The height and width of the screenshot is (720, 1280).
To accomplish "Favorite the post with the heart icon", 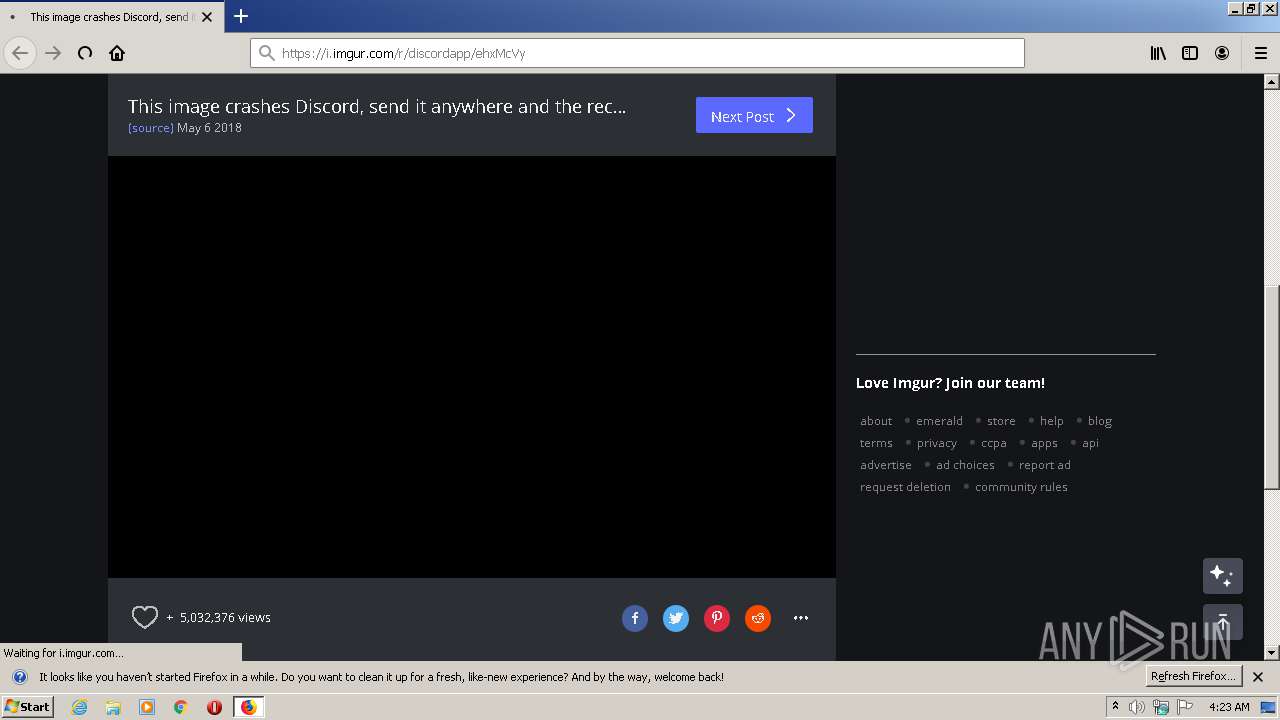I will pos(145,618).
